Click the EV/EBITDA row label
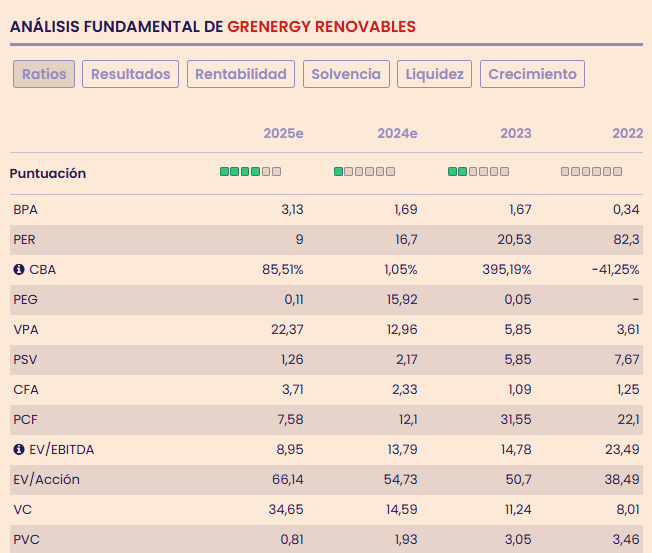This screenshot has height=553, width=652. pyautogui.click(x=62, y=449)
